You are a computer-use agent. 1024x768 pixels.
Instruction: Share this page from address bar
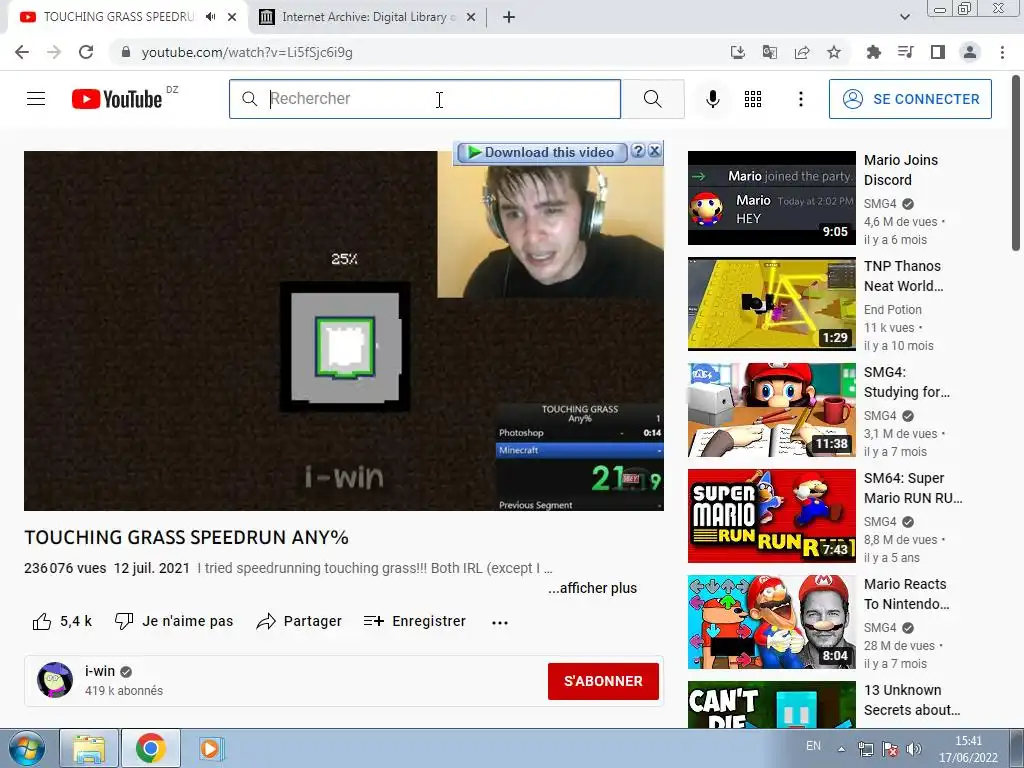click(801, 52)
